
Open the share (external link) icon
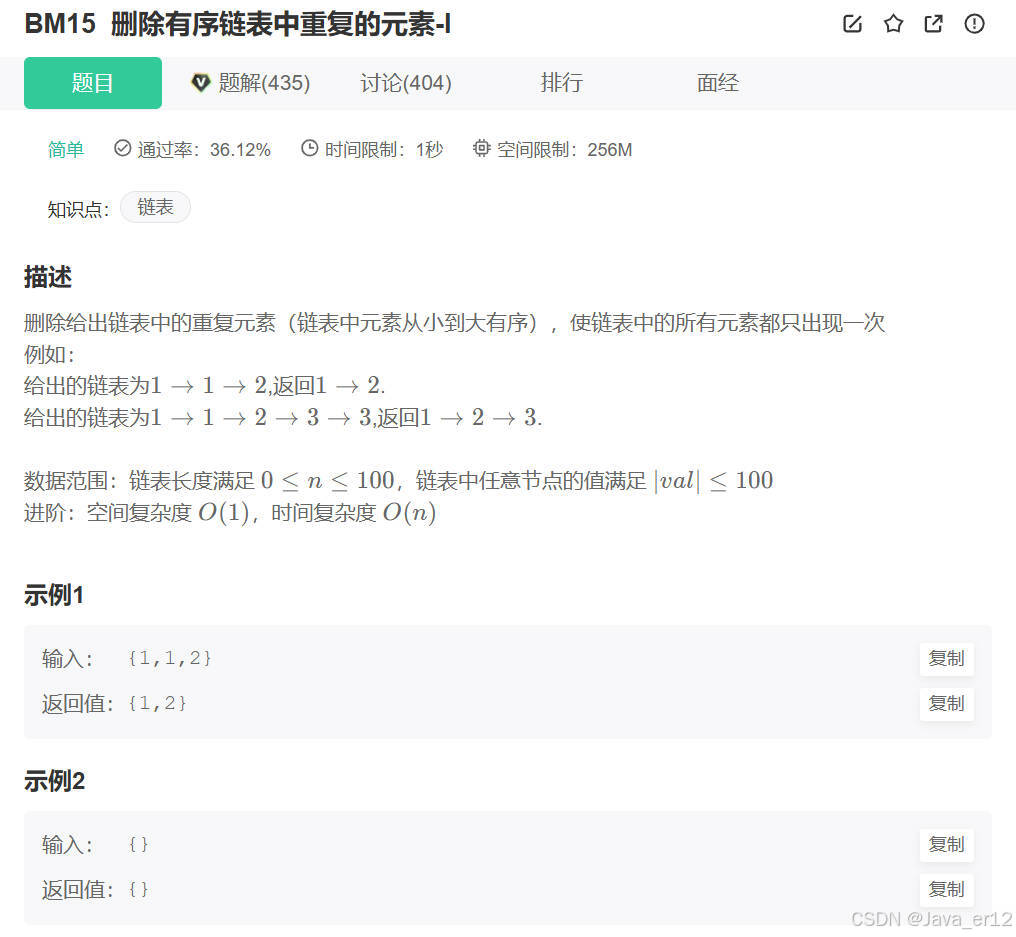[x=933, y=24]
